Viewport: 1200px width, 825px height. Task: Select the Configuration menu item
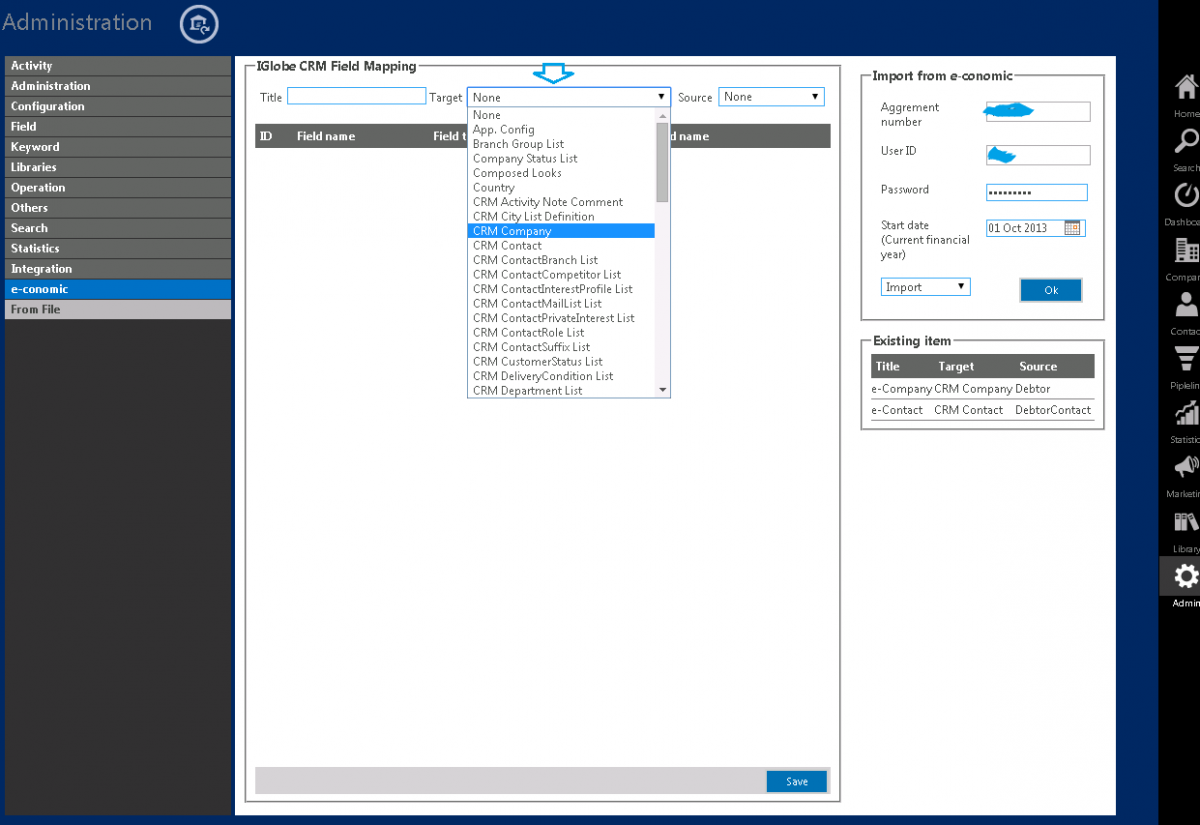118,106
